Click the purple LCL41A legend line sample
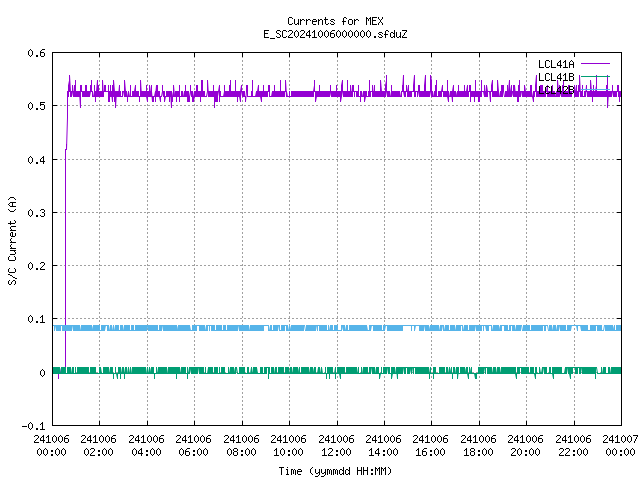This screenshot has height=480, width=640. click(x=595, y=64)
